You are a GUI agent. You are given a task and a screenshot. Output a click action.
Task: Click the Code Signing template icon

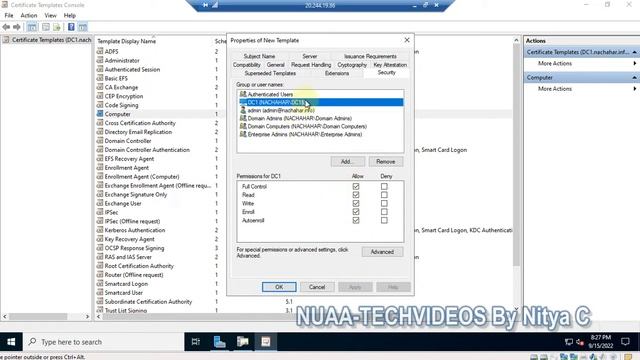click(x=100, y=105)
